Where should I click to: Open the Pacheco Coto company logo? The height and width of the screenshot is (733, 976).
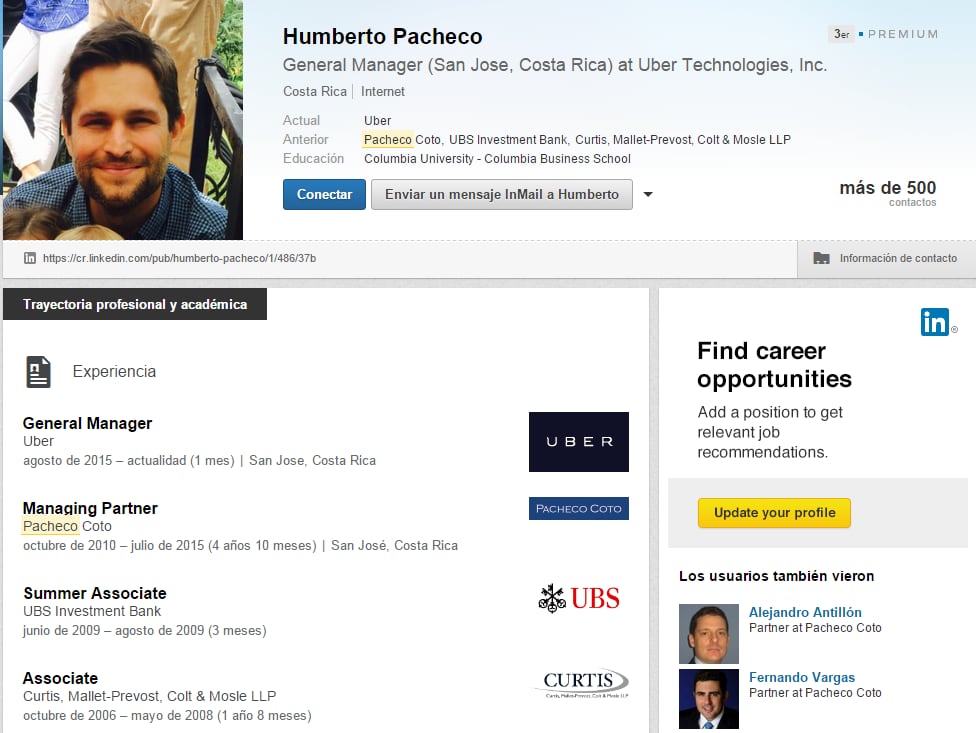tap(578, 508)
